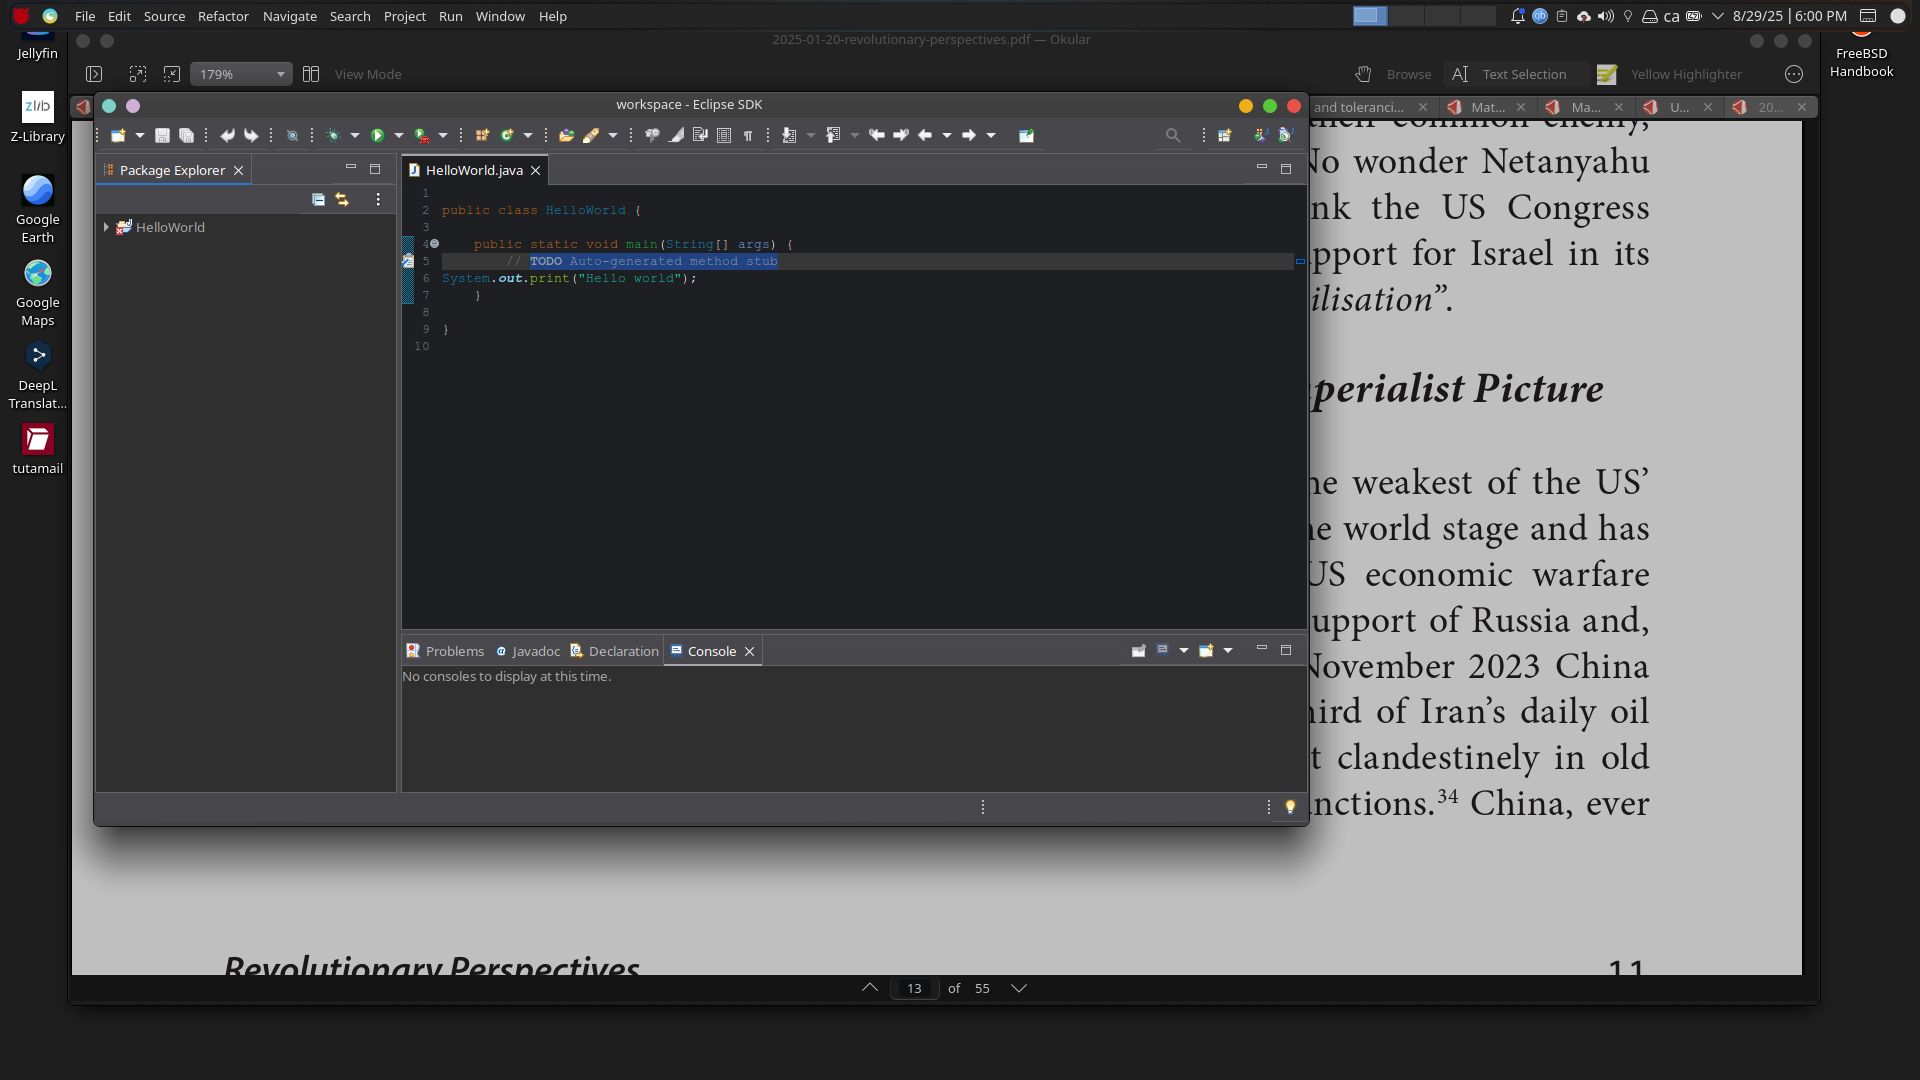Open the Eclipse toolbar search magnifier

(x=1172, y=136)
